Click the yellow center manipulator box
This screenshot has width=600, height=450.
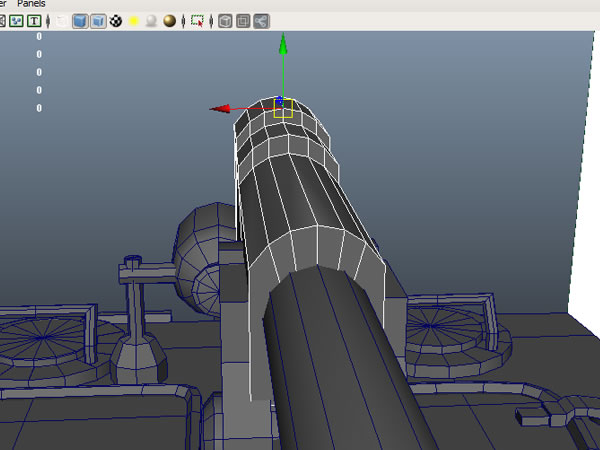point(283,108)
